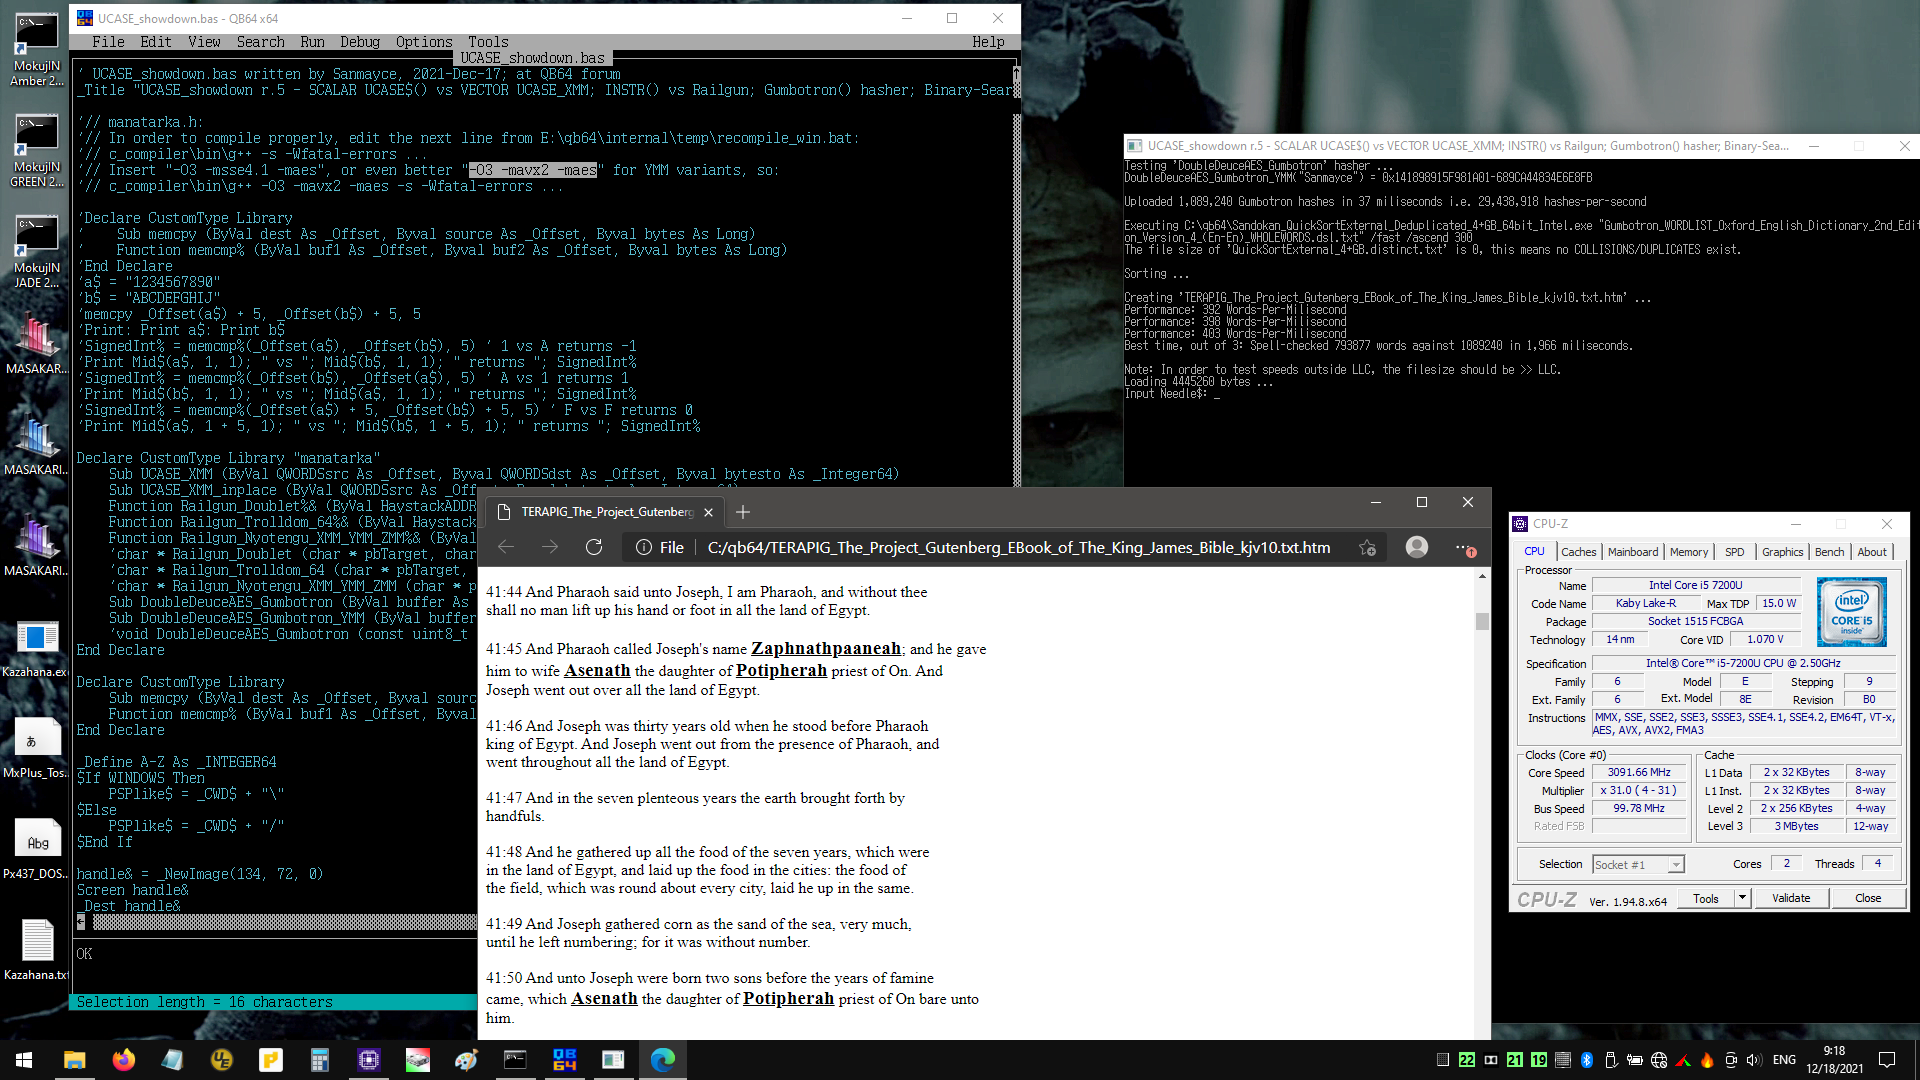The height and width of the screenshot is (1080, 1920).
Task: Open the browser profile avatar
Action: 1417,547
